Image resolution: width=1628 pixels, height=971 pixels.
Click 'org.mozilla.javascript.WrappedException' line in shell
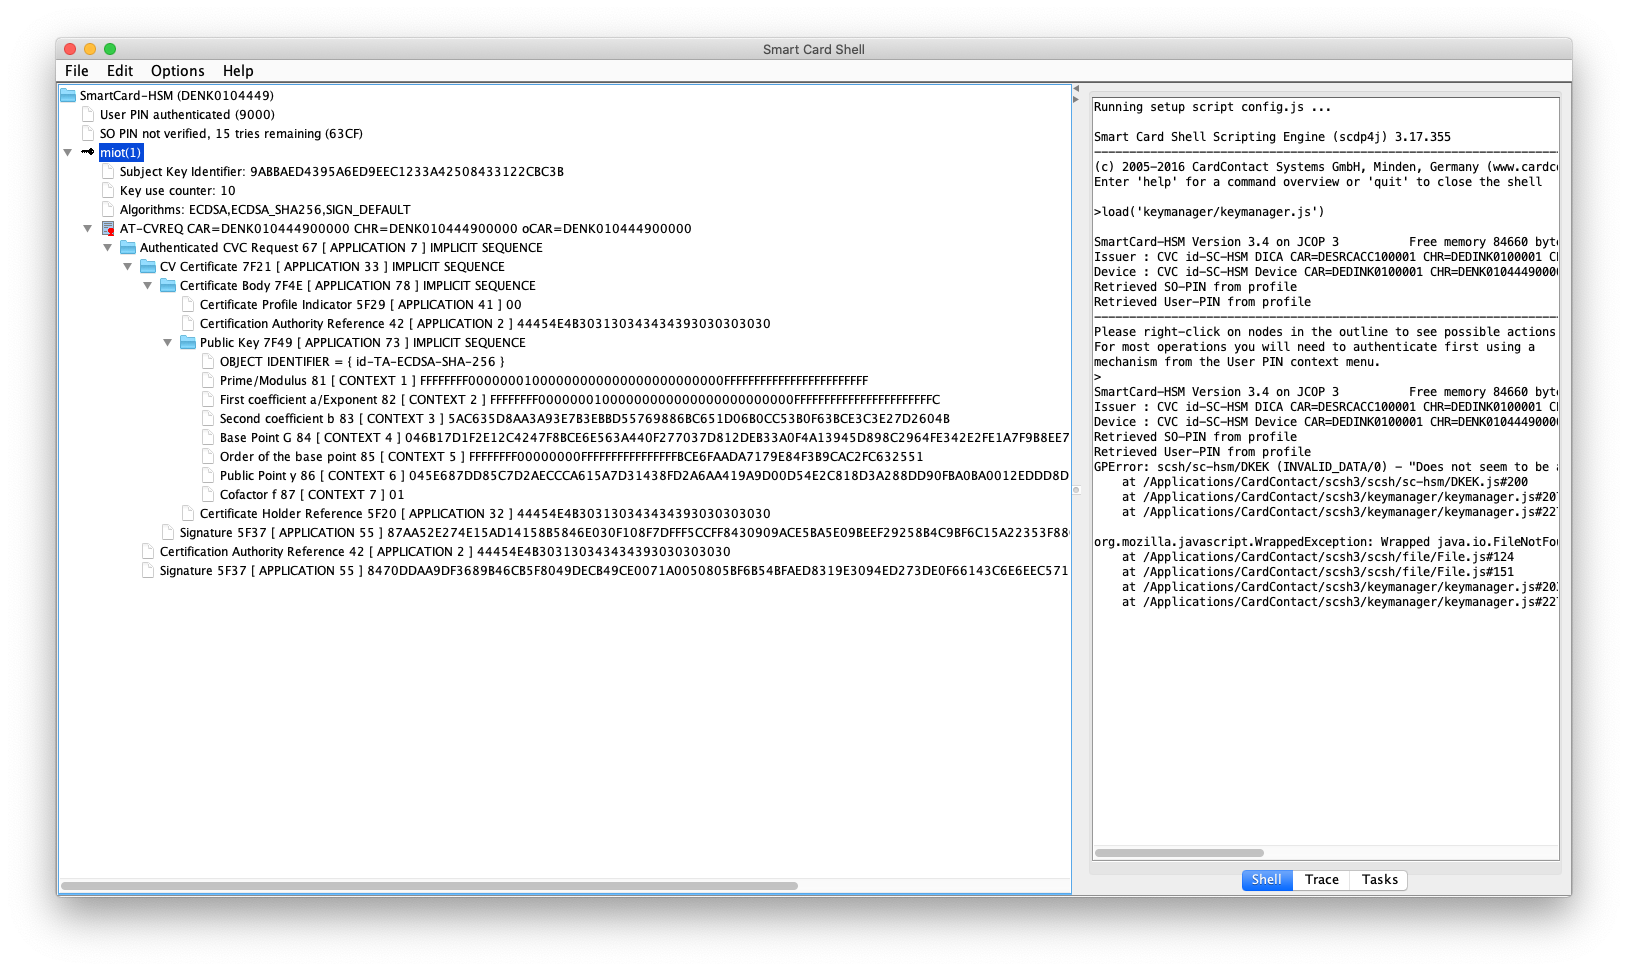(1326, 542)
